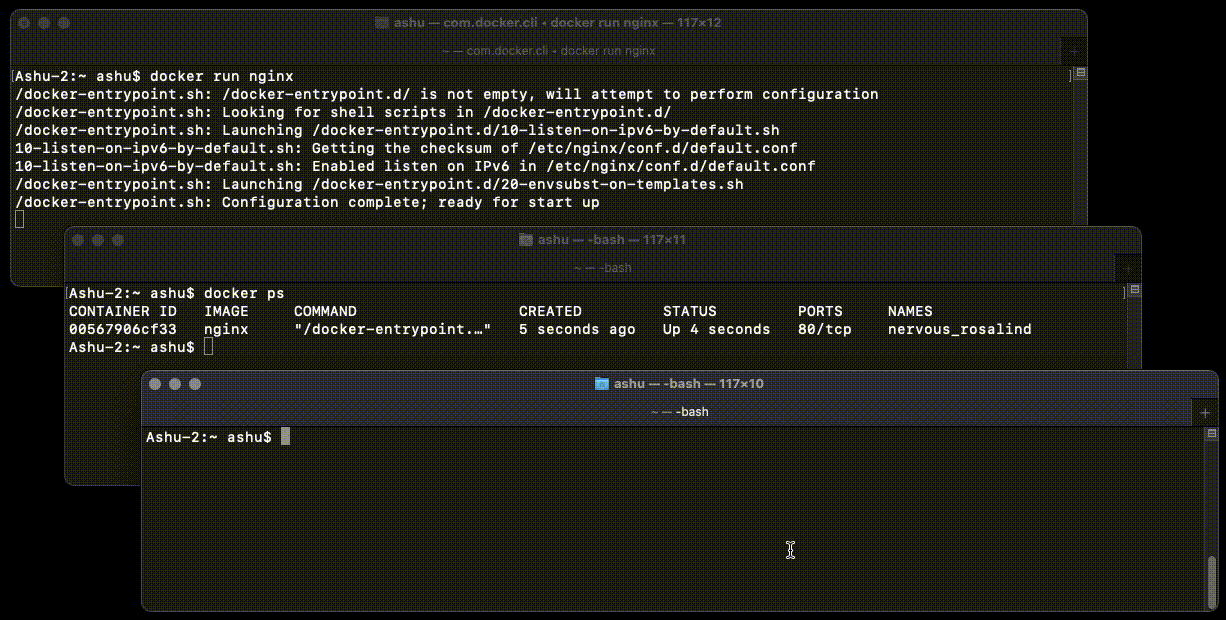1226x620 pixels.
Task: Close the 117×10 bash terminal window
Action: [x=155, y=384]
